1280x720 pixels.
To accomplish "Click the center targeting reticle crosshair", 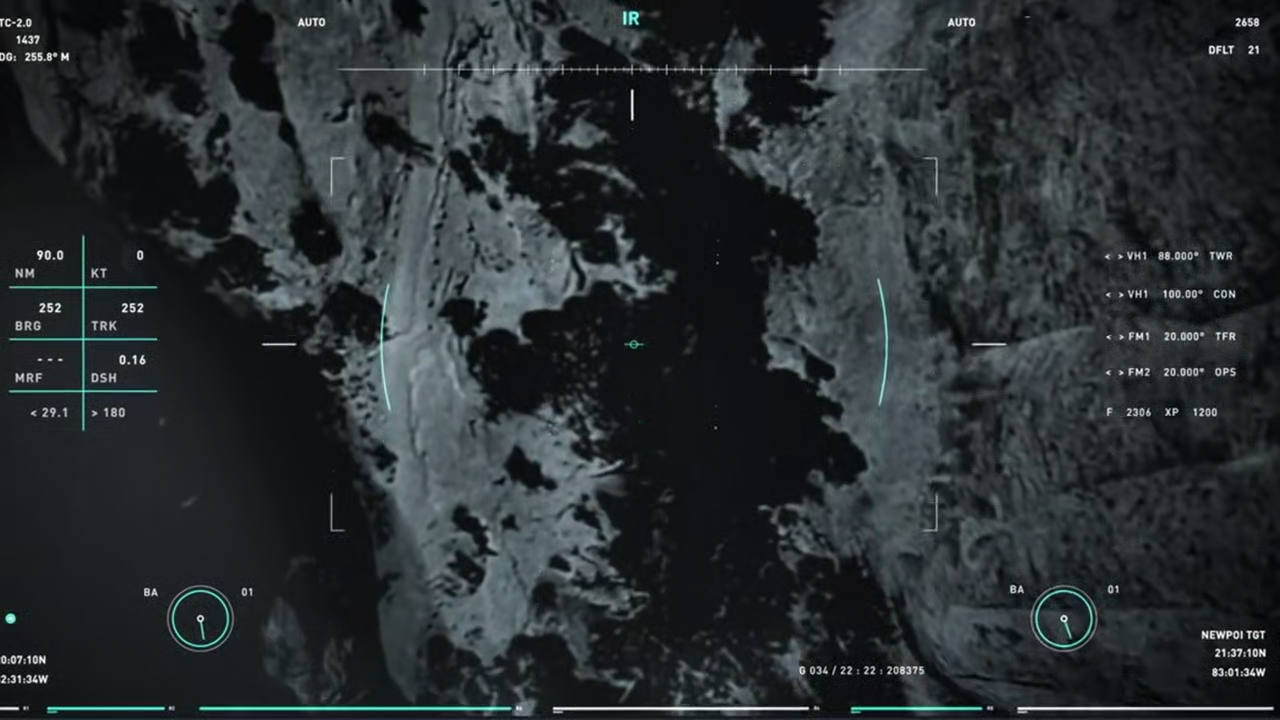I will pos(633,344).
